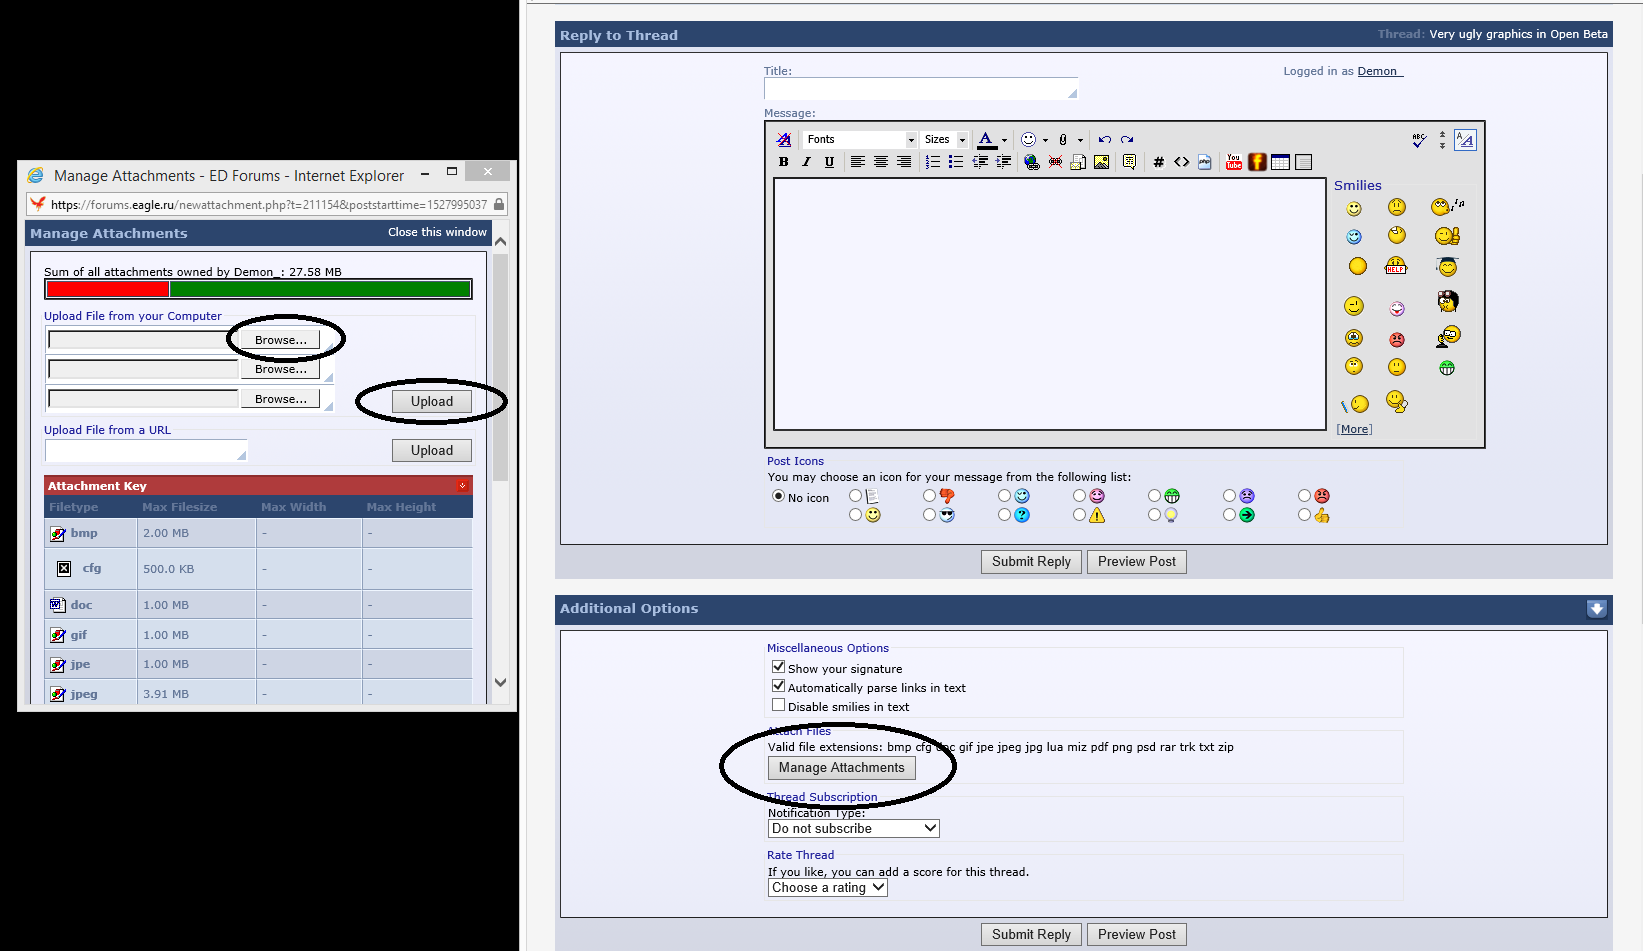Open the Sizes dropdown
Screen dimensions: 1643x951
945,140
